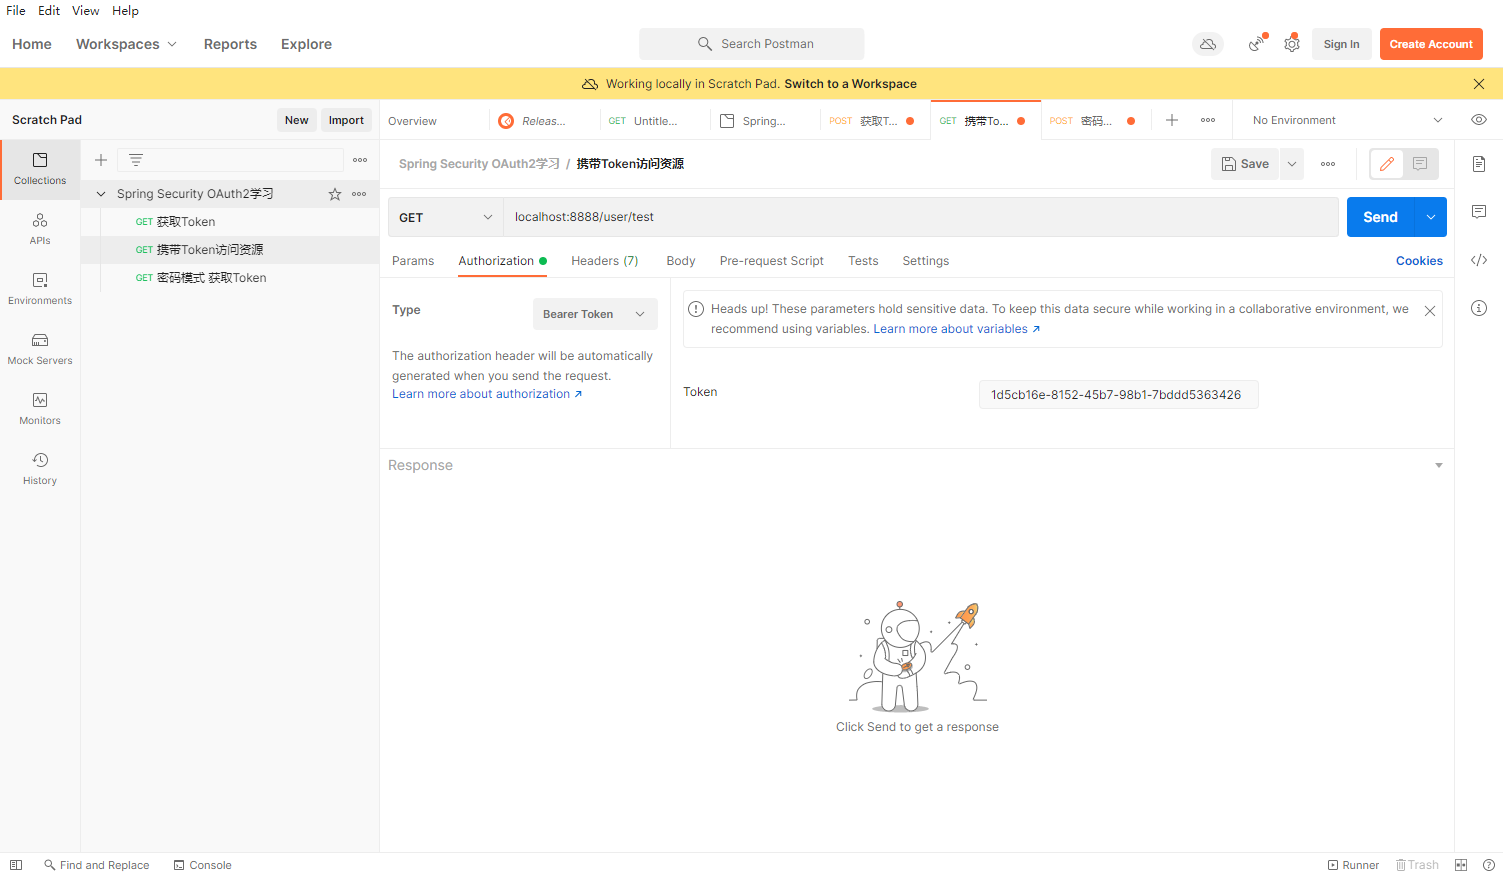
Task: Open collections panel more options menu
Action: pos(360,160)
